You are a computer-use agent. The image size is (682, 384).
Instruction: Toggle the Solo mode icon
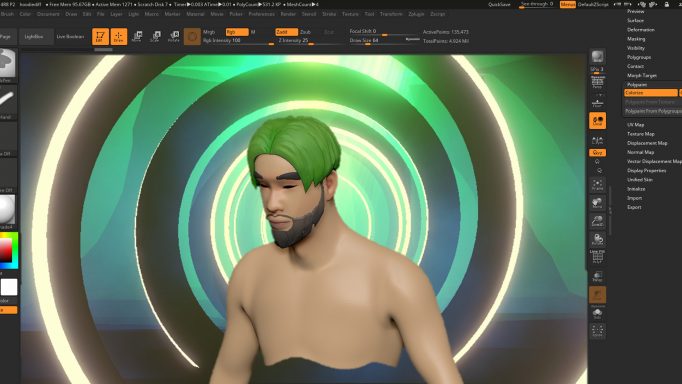[x=598, y=313]
